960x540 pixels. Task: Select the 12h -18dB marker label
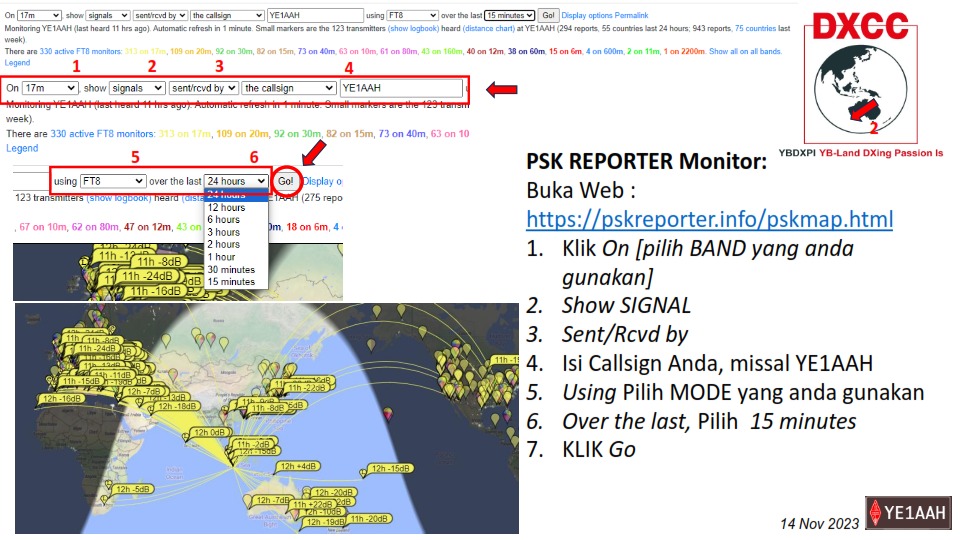177,406
